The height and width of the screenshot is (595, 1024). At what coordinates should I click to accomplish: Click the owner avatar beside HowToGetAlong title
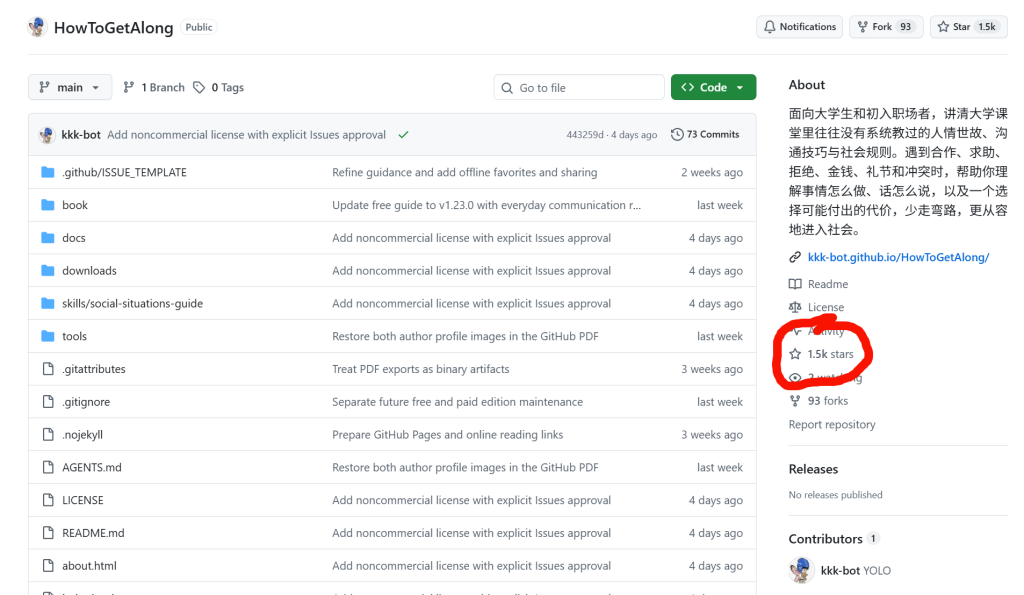click(37, 27)
